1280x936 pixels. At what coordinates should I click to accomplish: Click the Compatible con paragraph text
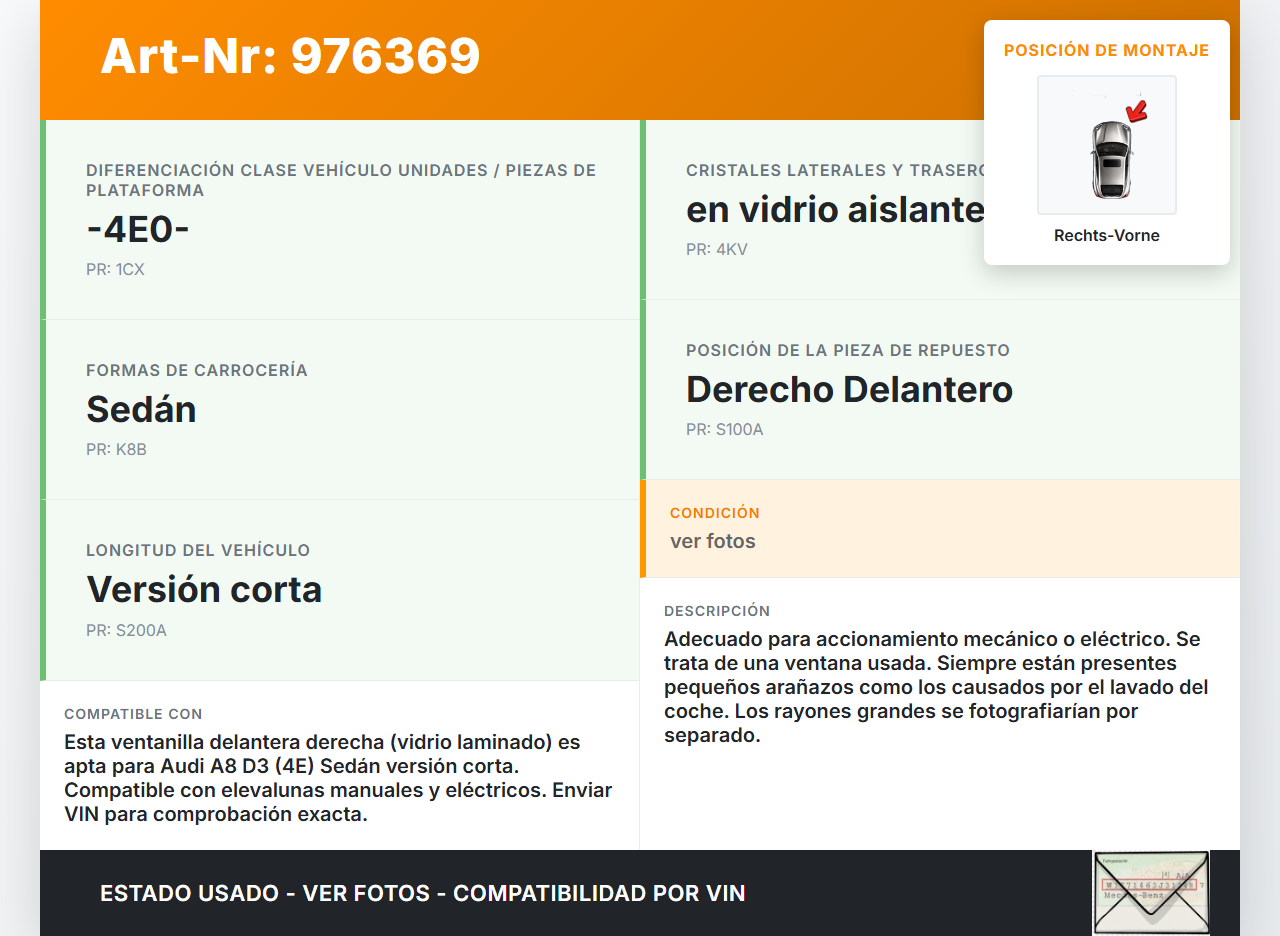coord(338,778)
